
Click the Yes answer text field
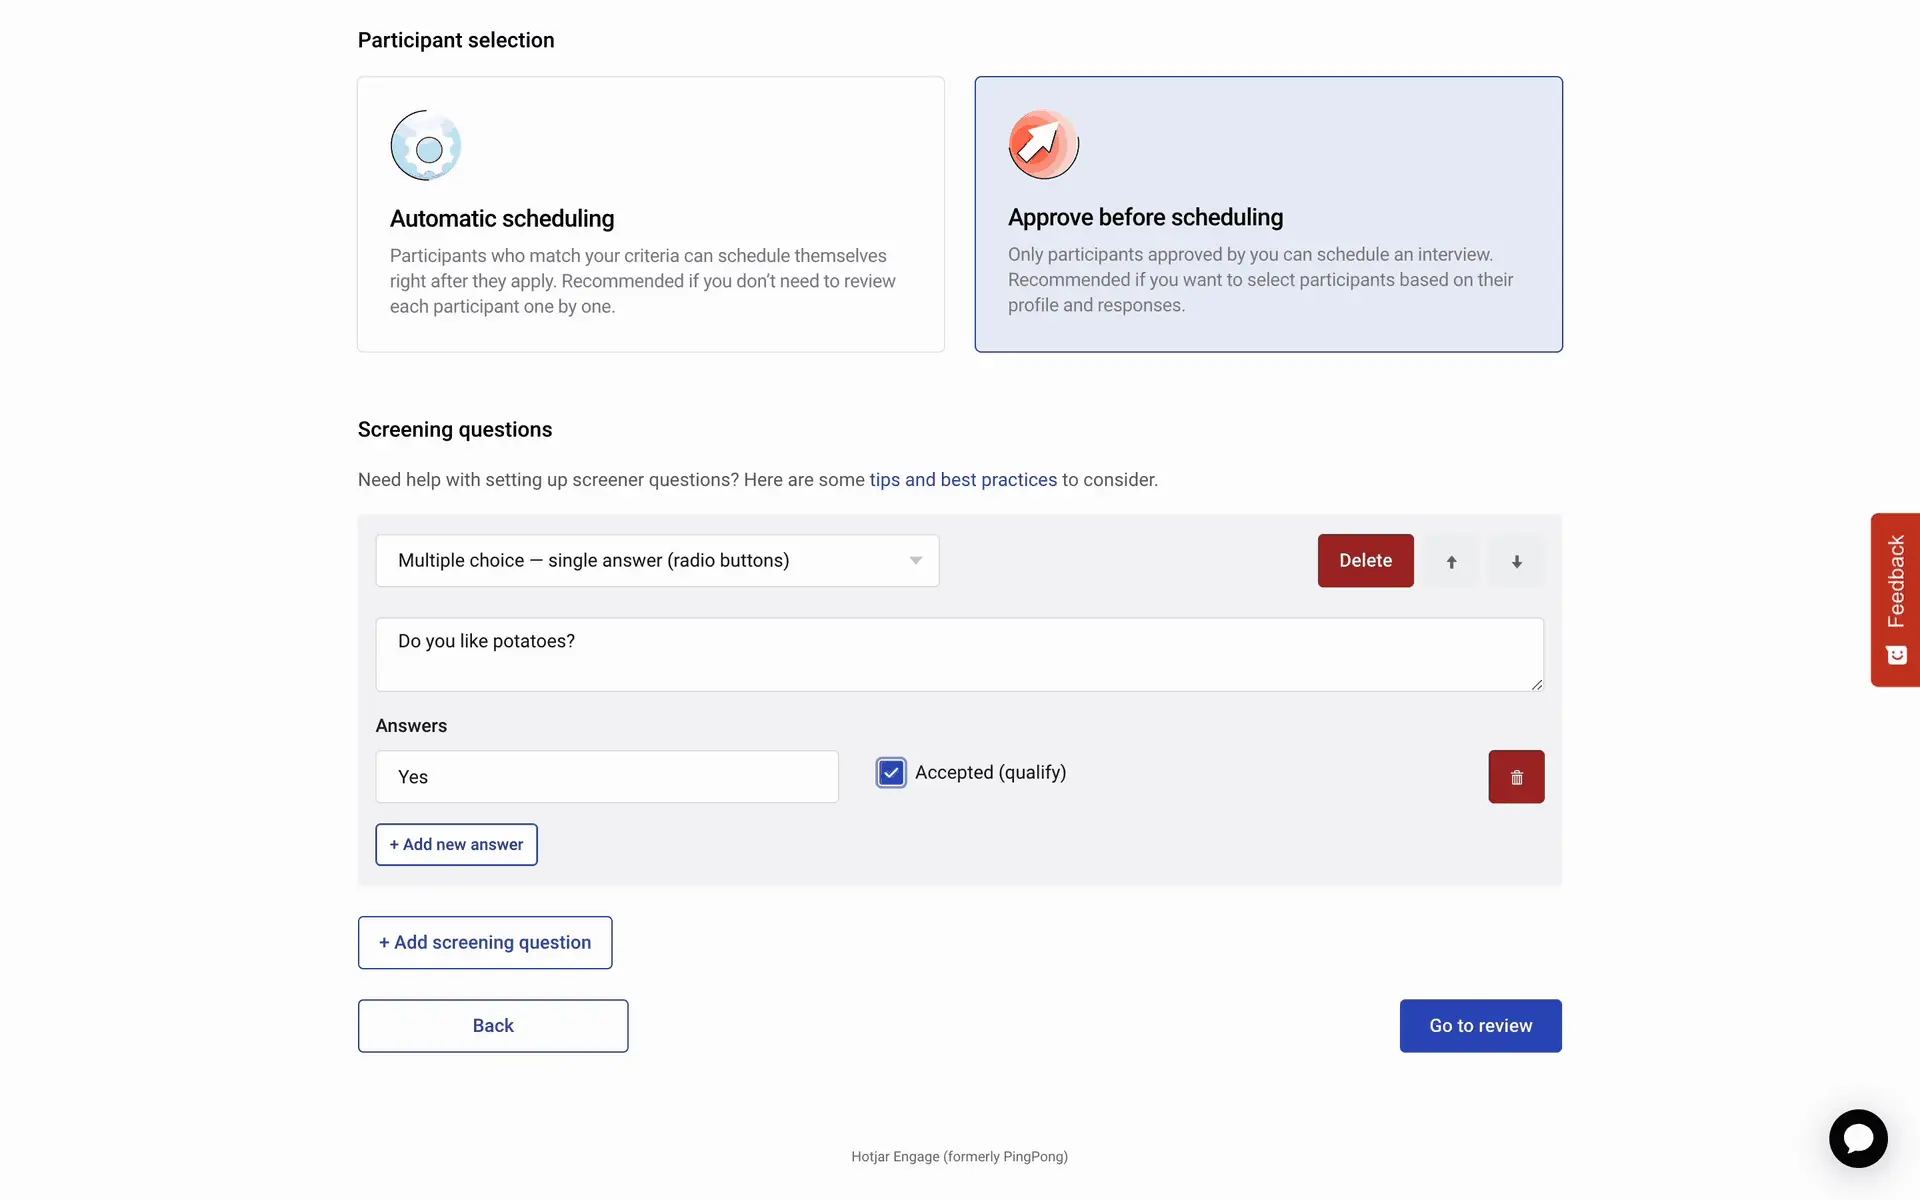[x=606, y=777]
